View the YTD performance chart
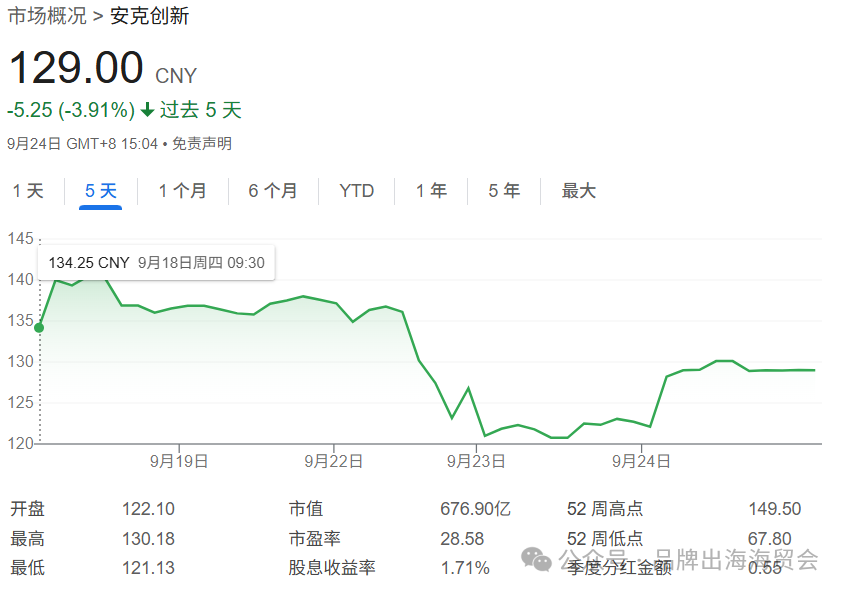This screenshot has height=594, width=846. (355, 190)
